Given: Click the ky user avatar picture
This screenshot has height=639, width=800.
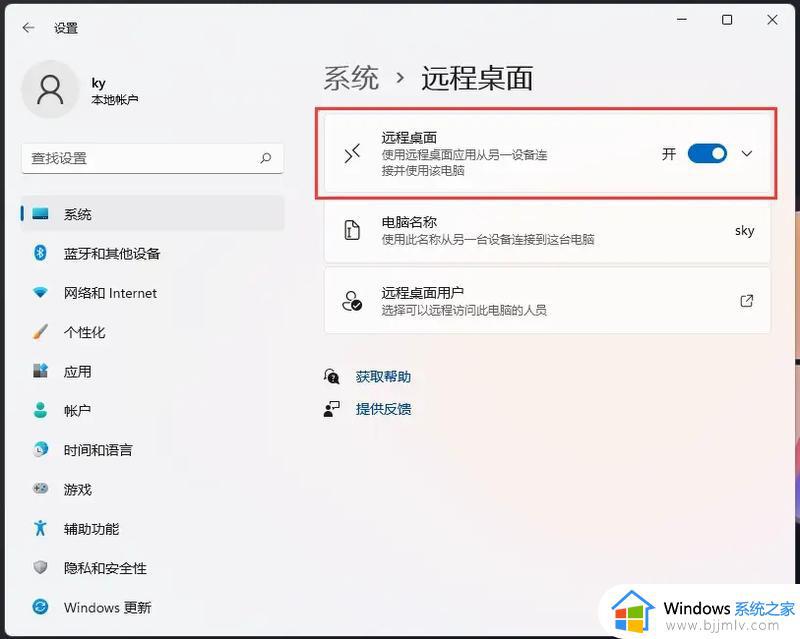Looking at the screenshot, I should 50,89.
